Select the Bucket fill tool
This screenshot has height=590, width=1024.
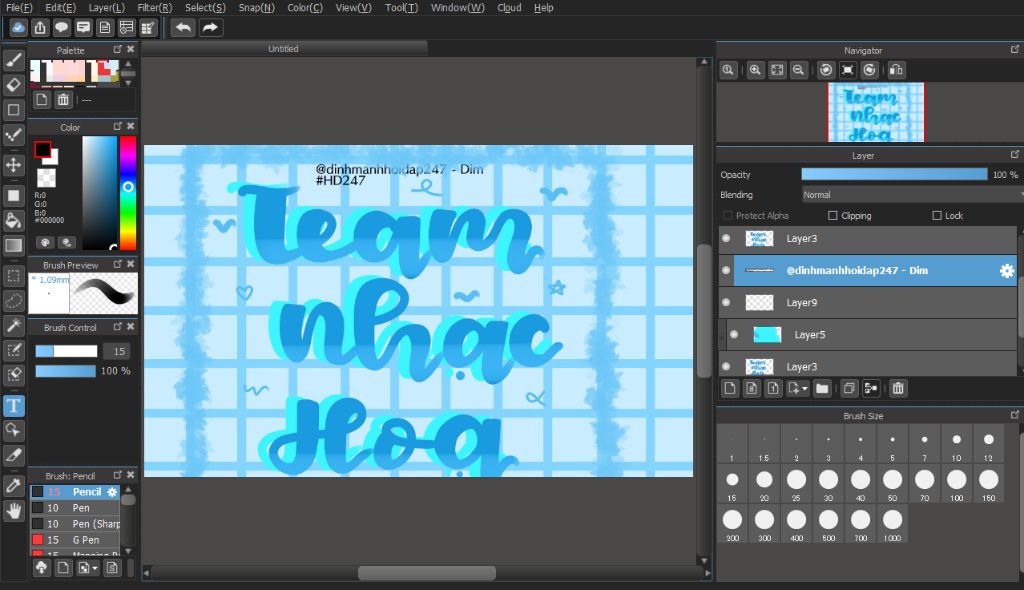(x=14, y=220)
